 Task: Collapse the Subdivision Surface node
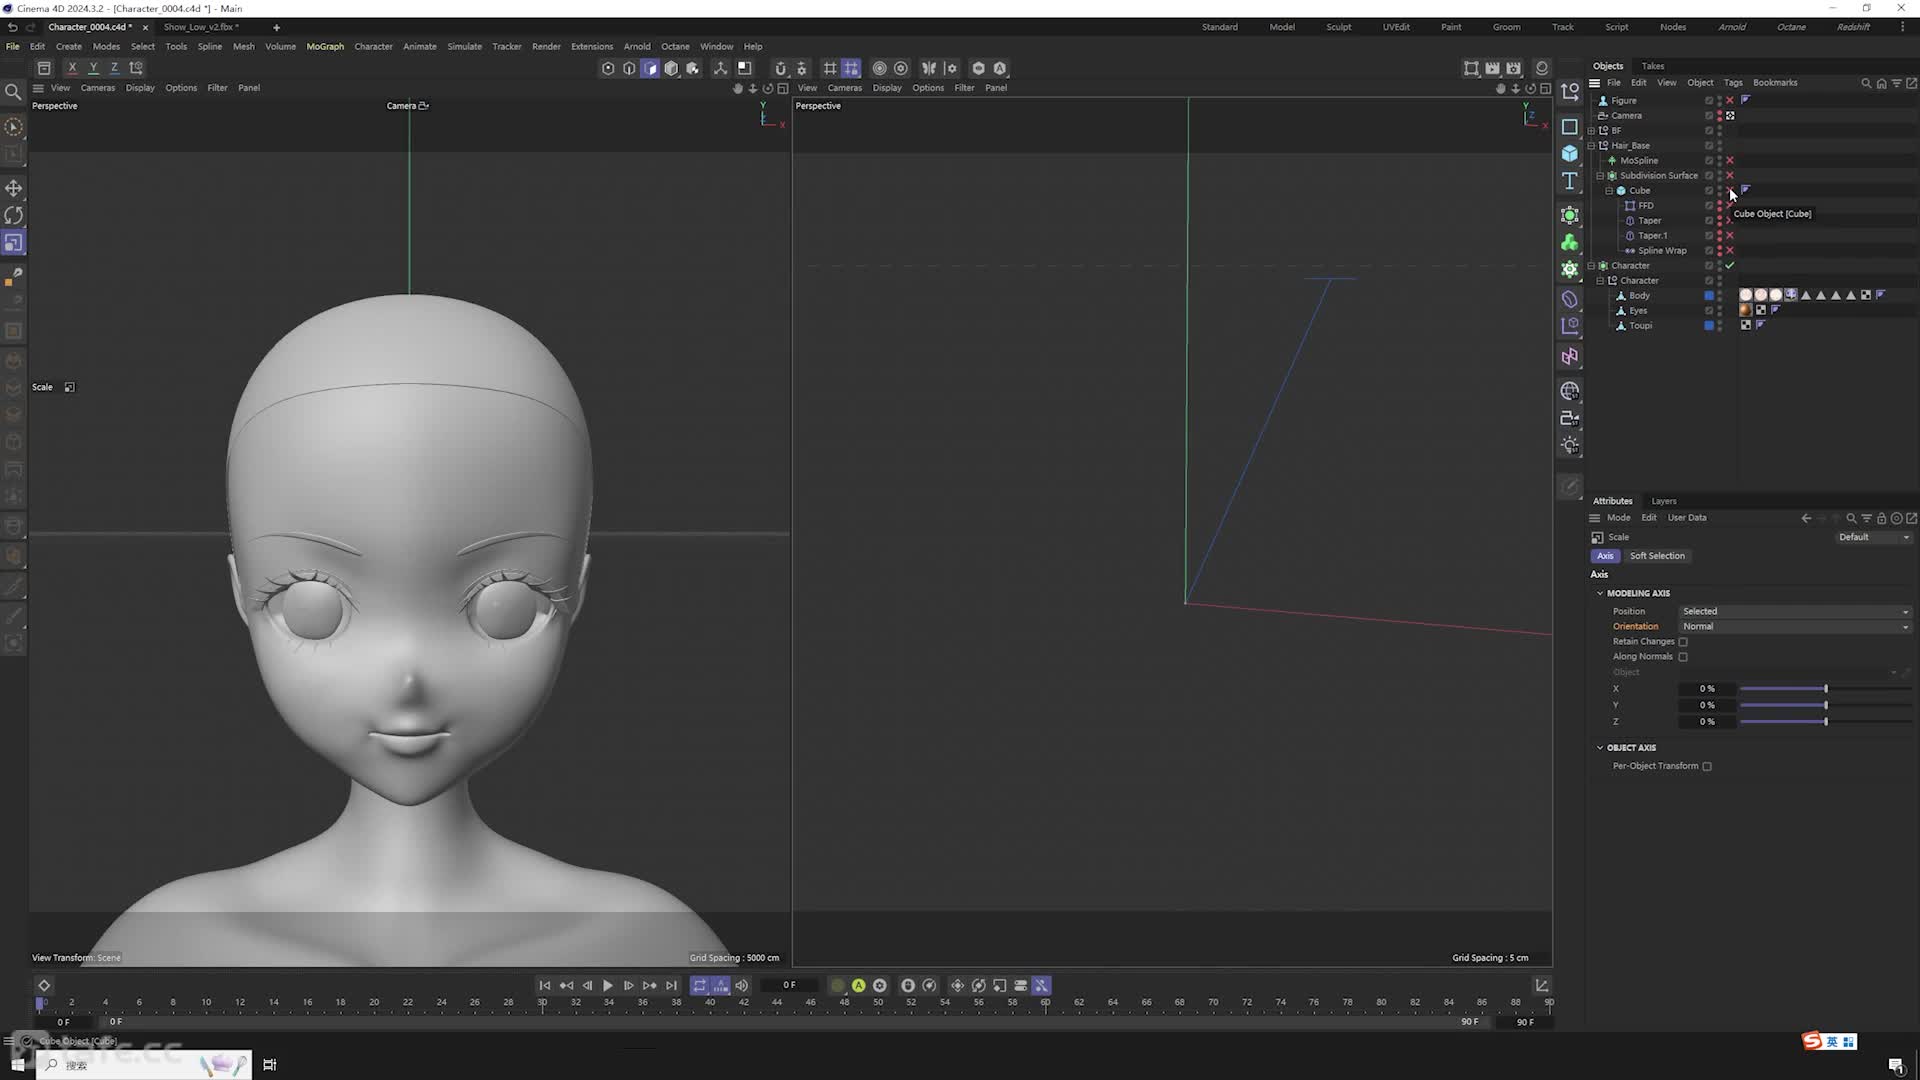click(1600, 175)
